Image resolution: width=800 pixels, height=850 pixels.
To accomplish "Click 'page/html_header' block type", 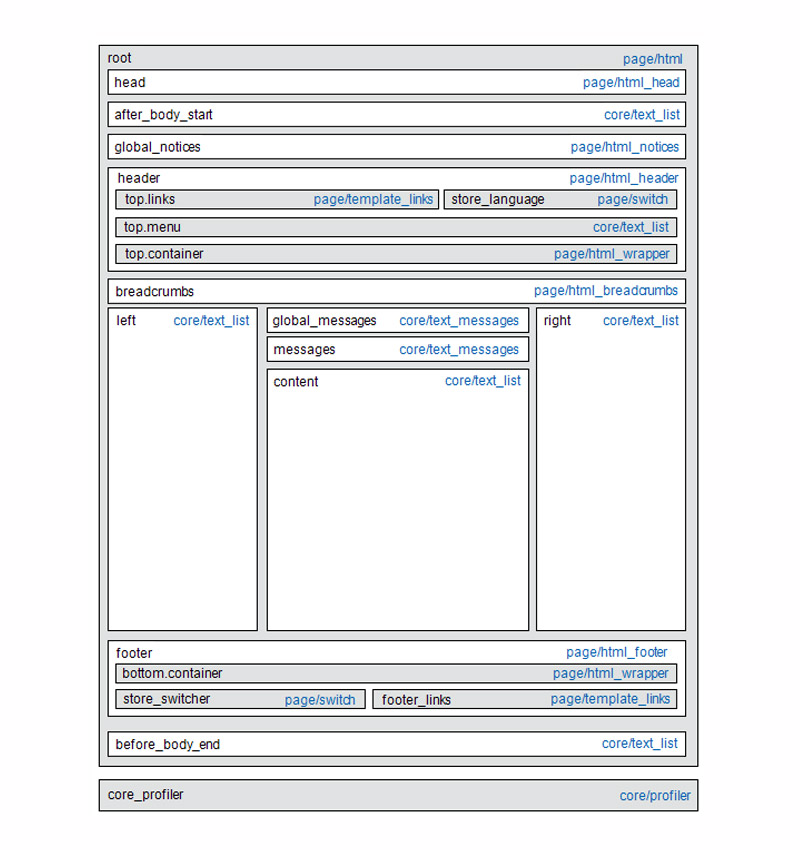I will tap(624, 178).
